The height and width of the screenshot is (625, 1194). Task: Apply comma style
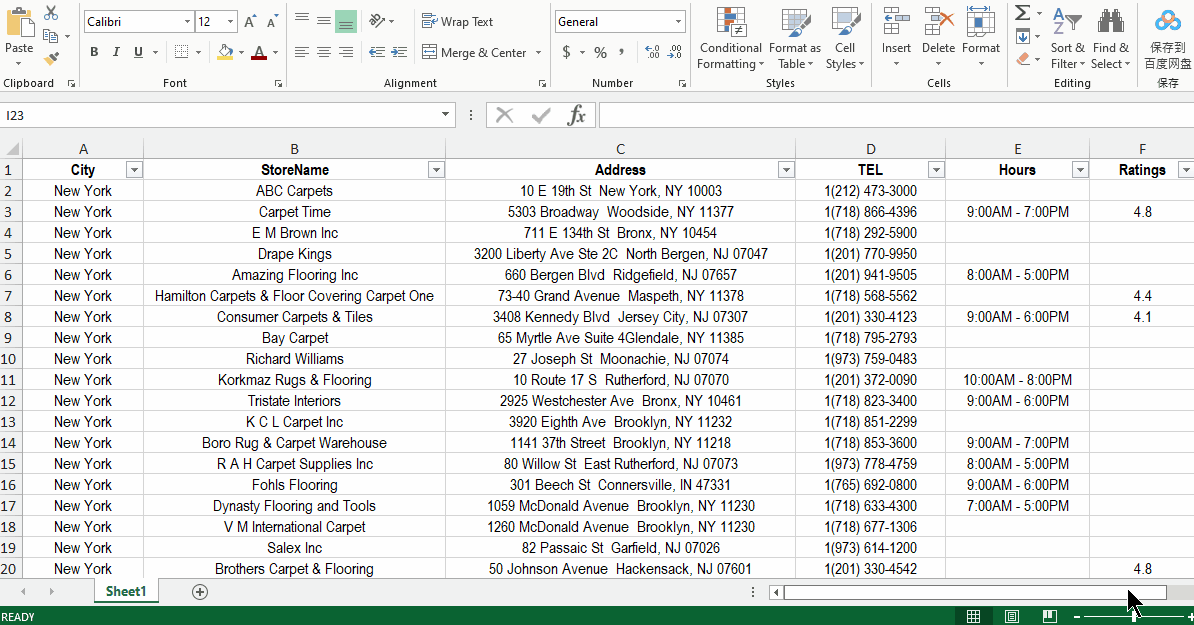tap(622, 52)
